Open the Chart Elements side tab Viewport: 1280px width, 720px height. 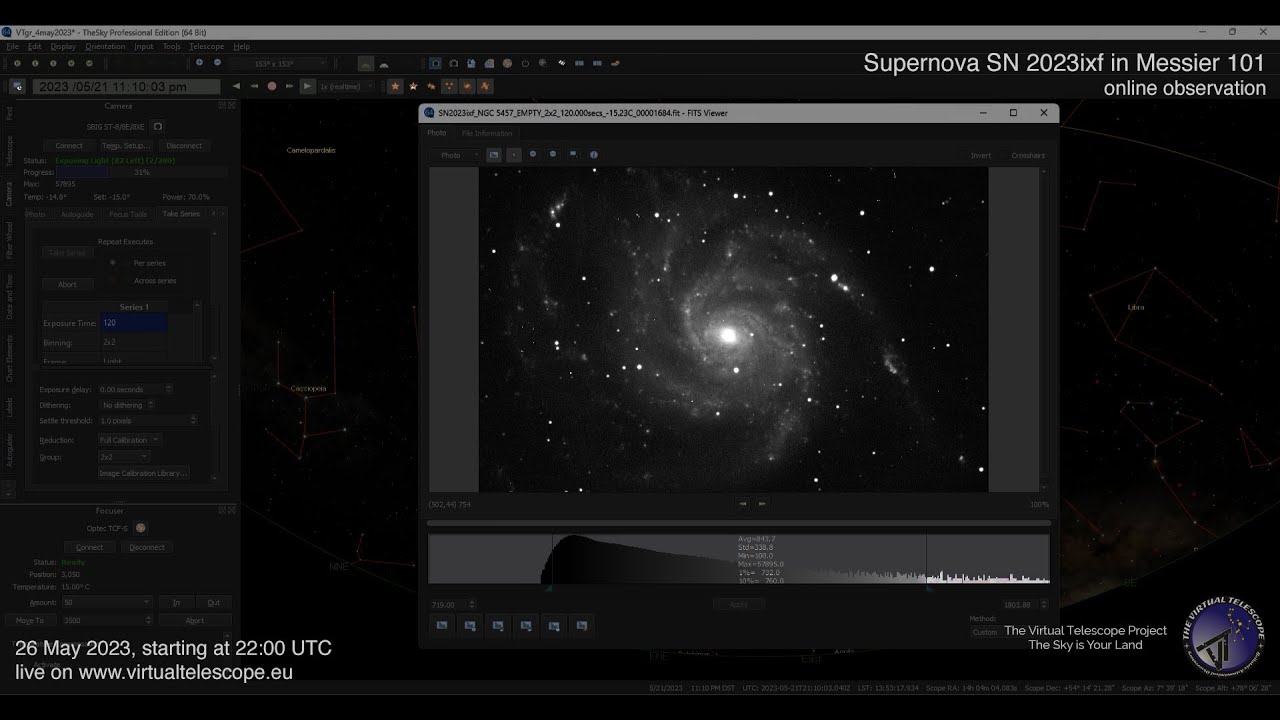point(10,359)
